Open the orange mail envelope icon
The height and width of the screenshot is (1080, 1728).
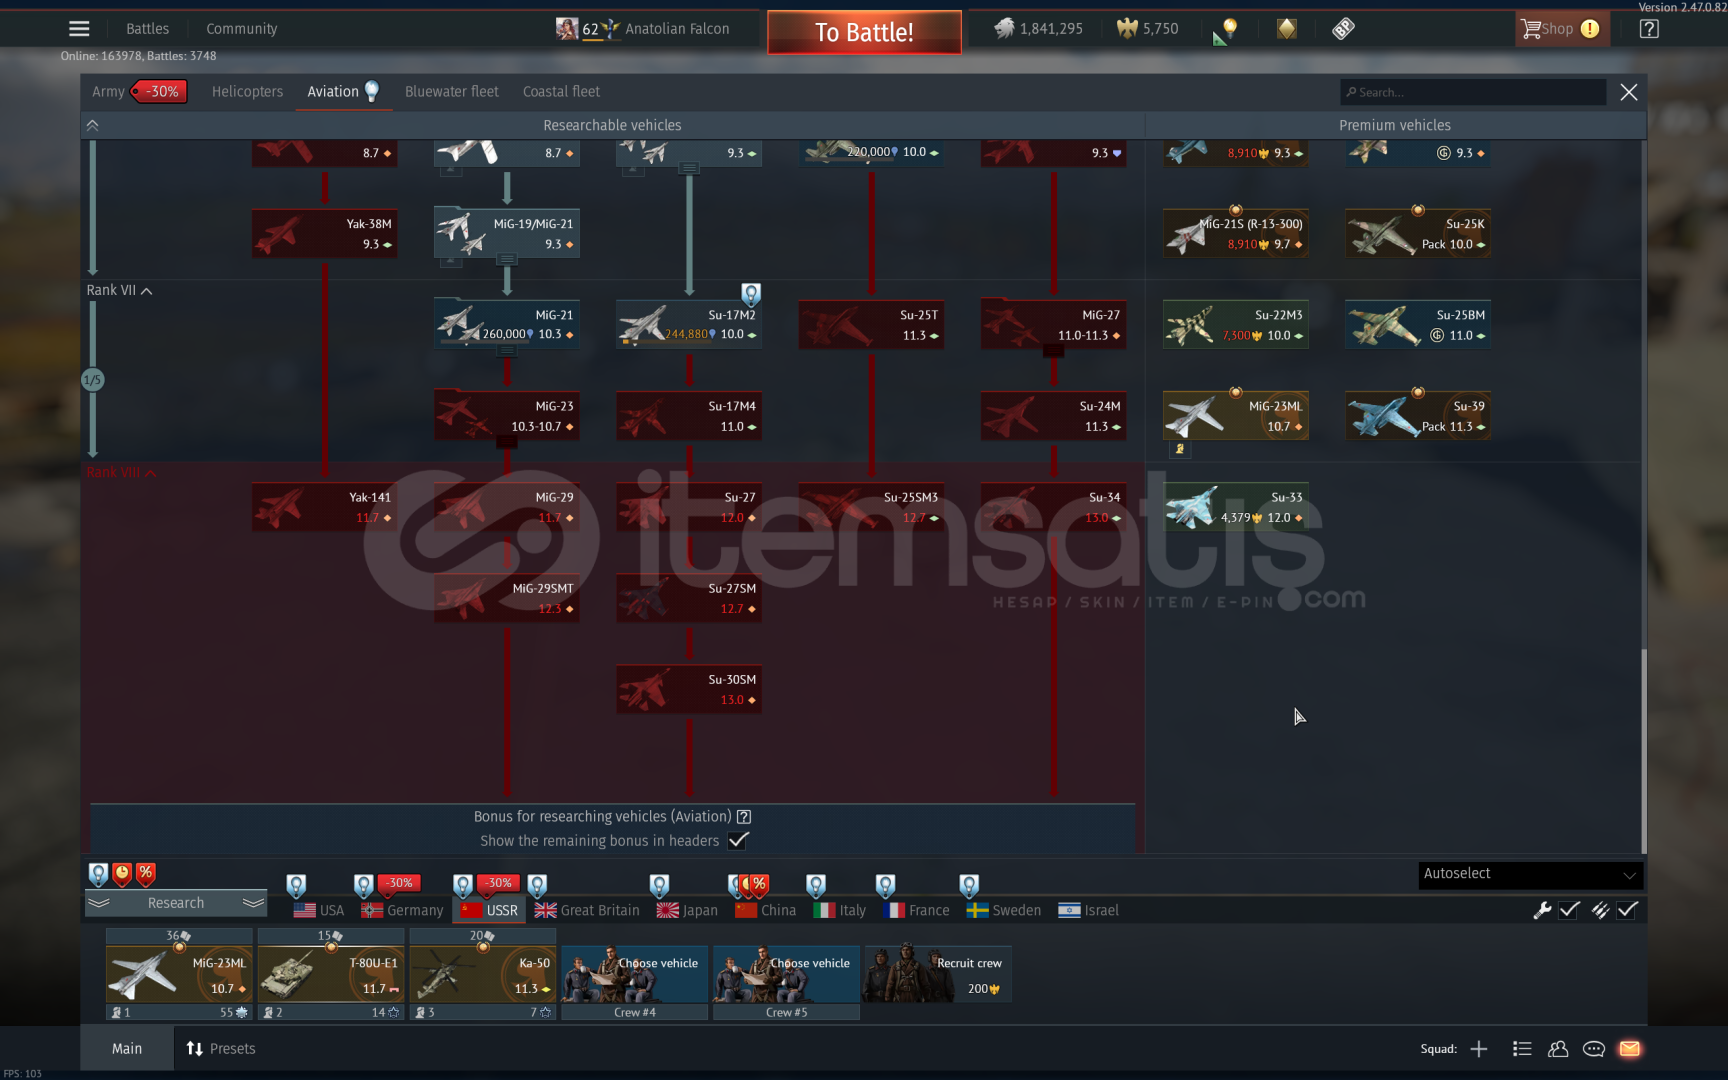1630,1049
